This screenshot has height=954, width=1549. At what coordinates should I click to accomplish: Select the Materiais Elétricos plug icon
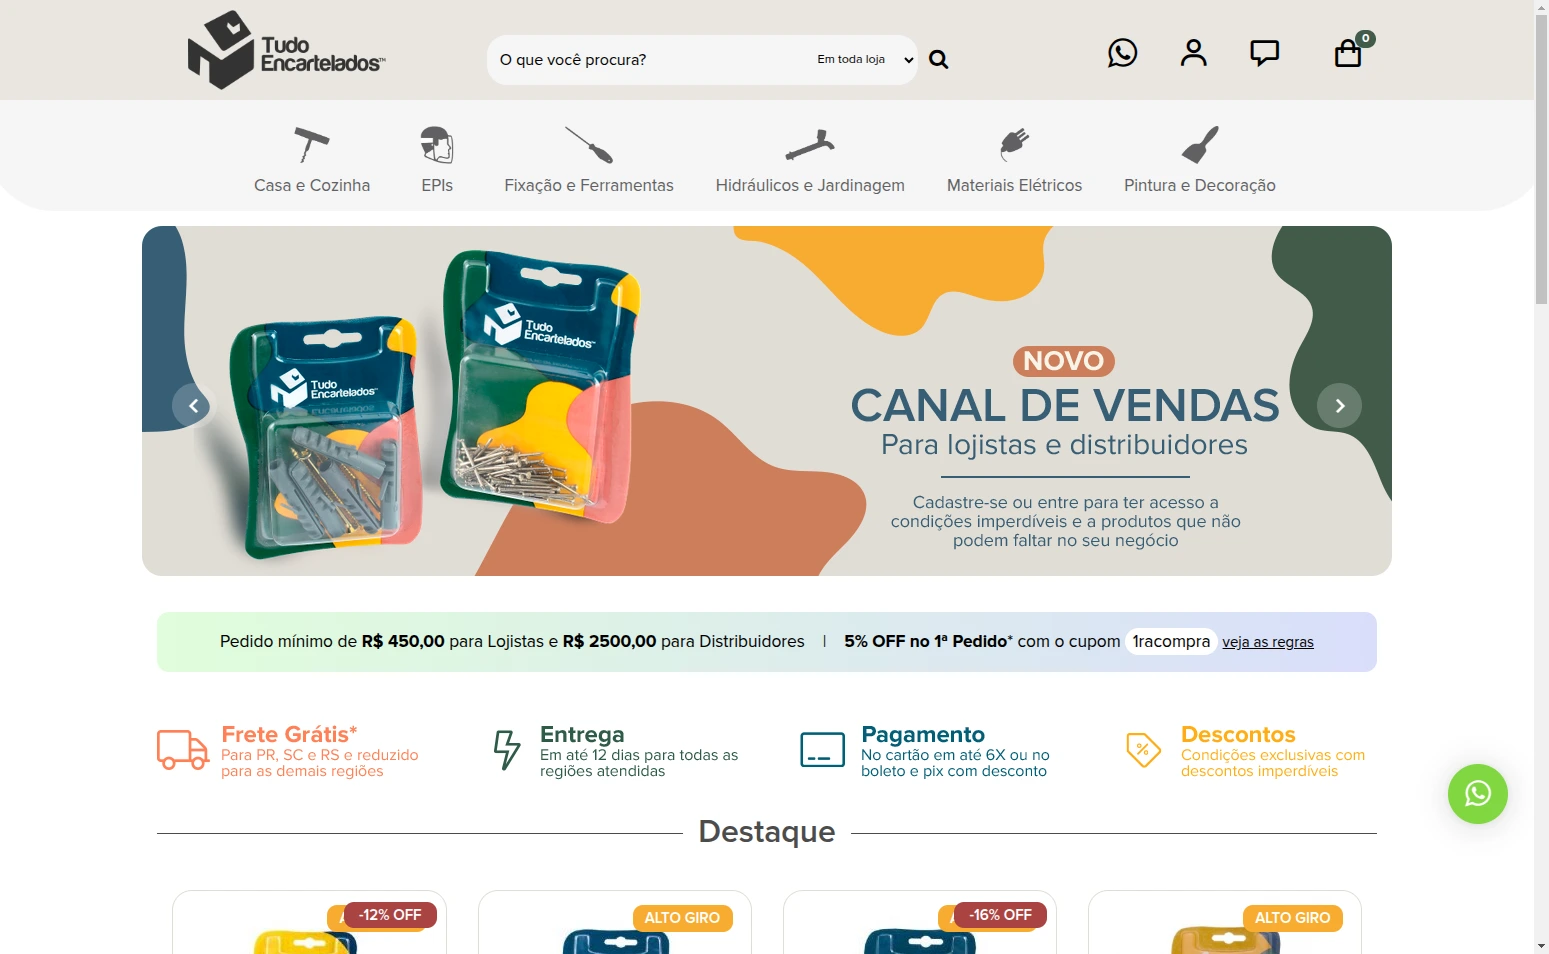[1014, 145]
